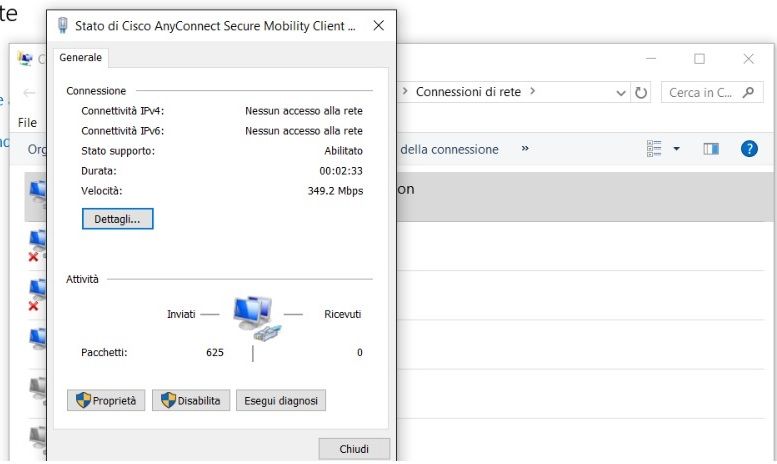Open help with the blue question icon
This screenshot has width=777, height=464.
749,149
